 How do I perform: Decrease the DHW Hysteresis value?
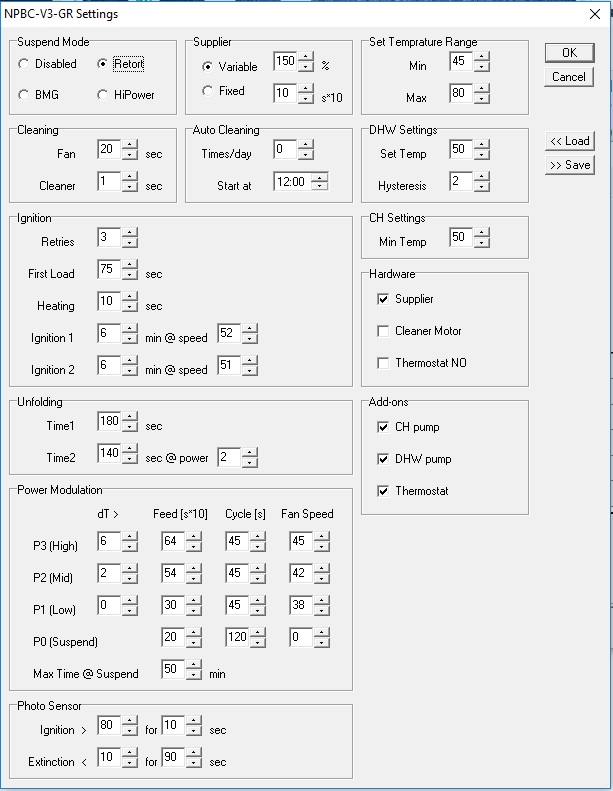pyautogui.click(x=482, y=186)
